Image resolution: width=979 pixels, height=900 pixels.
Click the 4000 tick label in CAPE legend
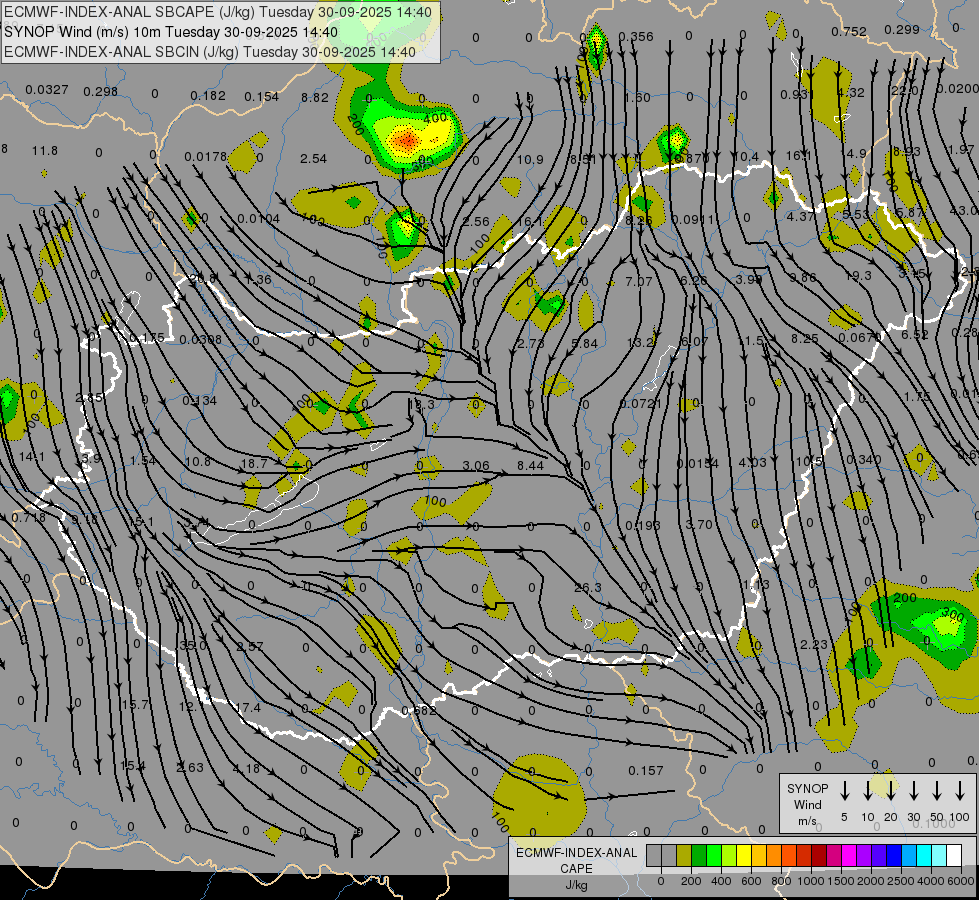click(930, 881)
